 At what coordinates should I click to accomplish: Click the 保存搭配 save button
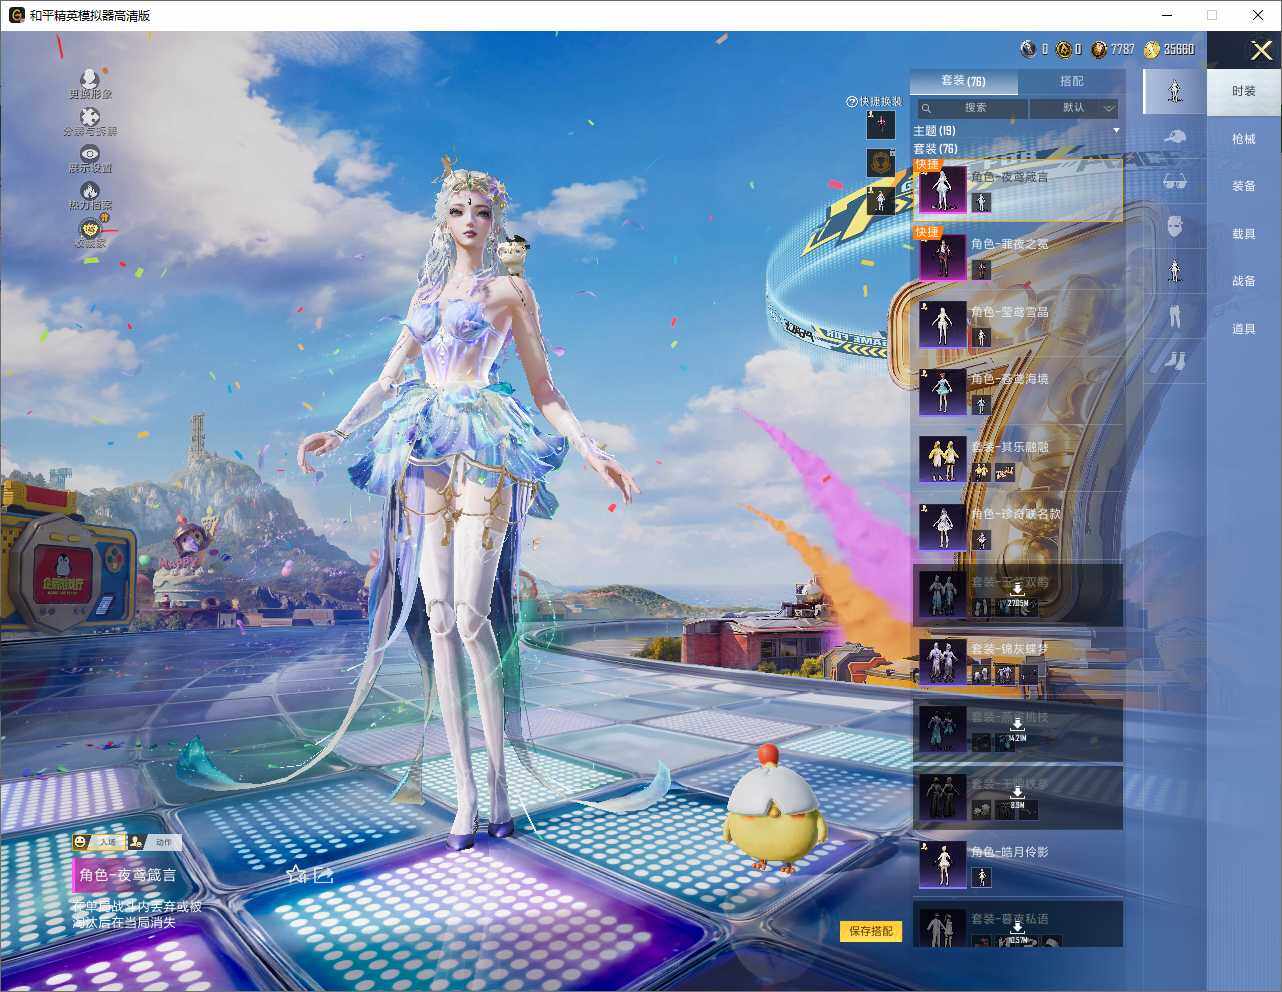pyautogui.click(x=871, y=931)
